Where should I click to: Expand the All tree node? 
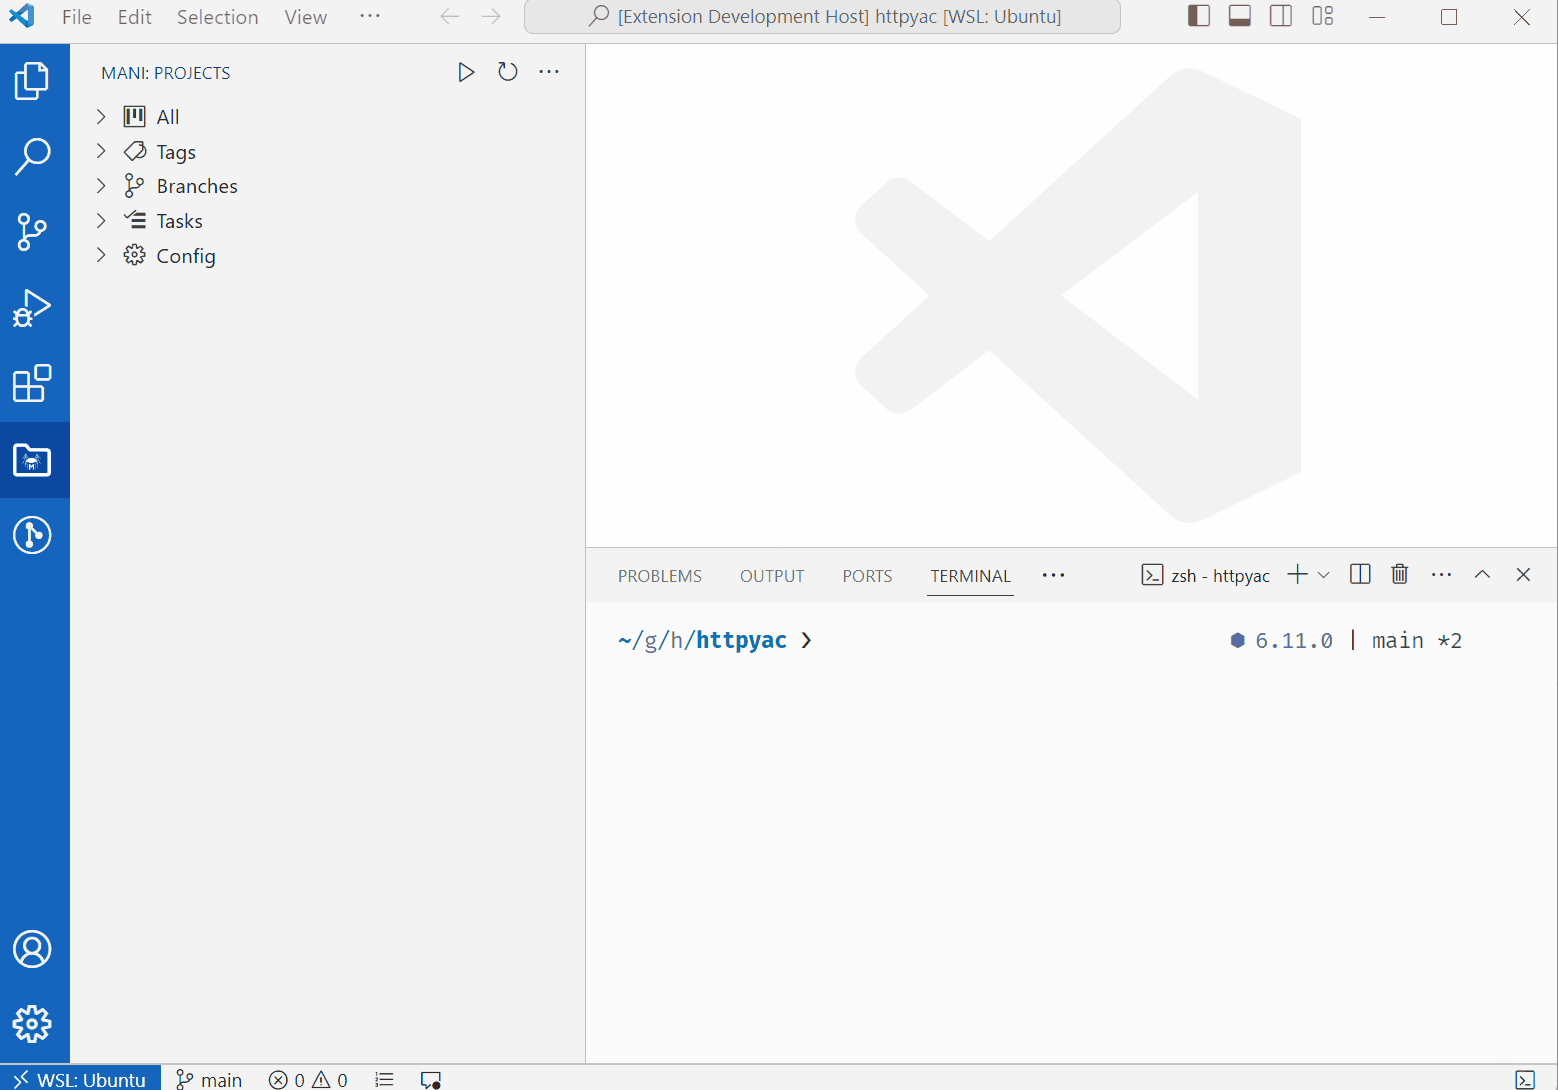tap(101, 117)
